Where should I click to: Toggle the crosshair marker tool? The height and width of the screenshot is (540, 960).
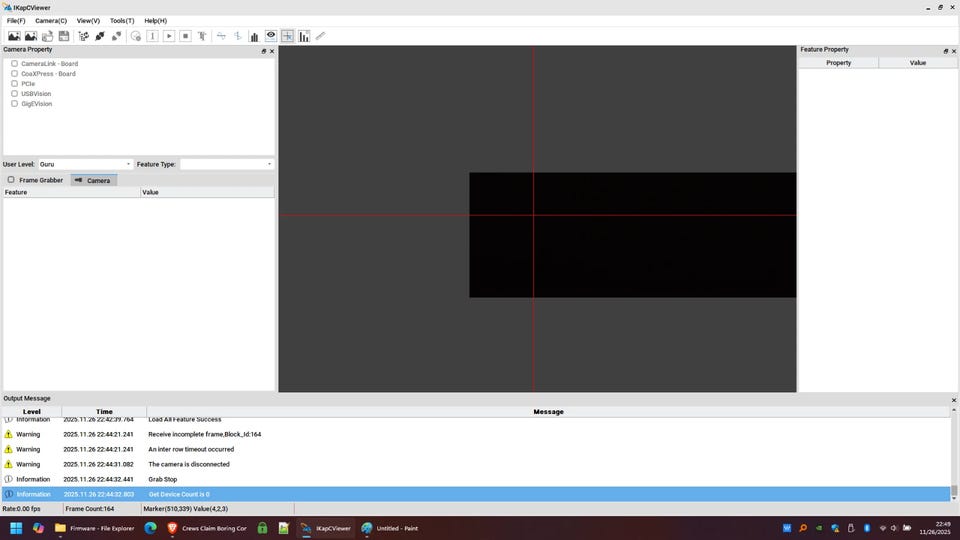[x=287, y=36]
